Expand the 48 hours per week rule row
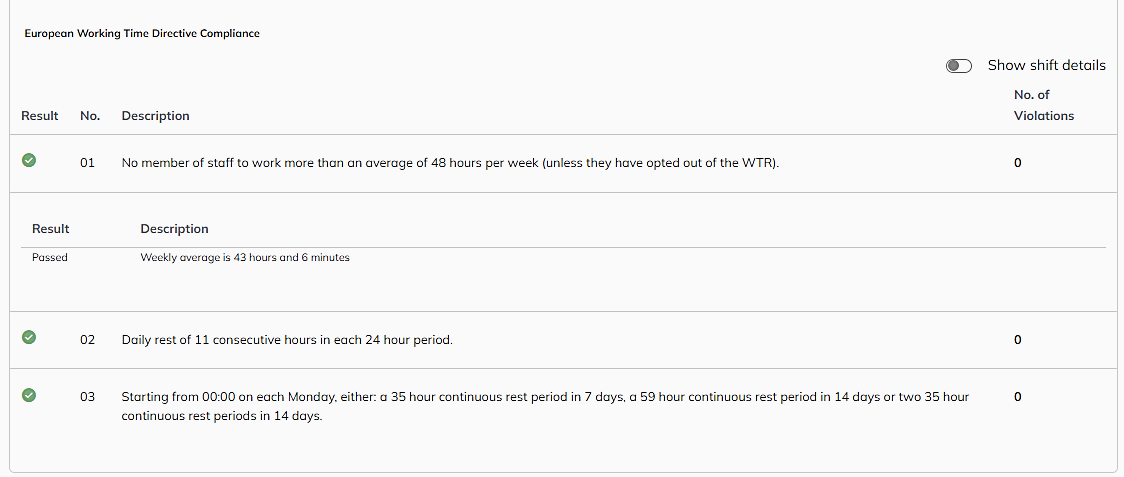Screen dimensions: 1124x477 pyautogui.click(x=562, y=163)
